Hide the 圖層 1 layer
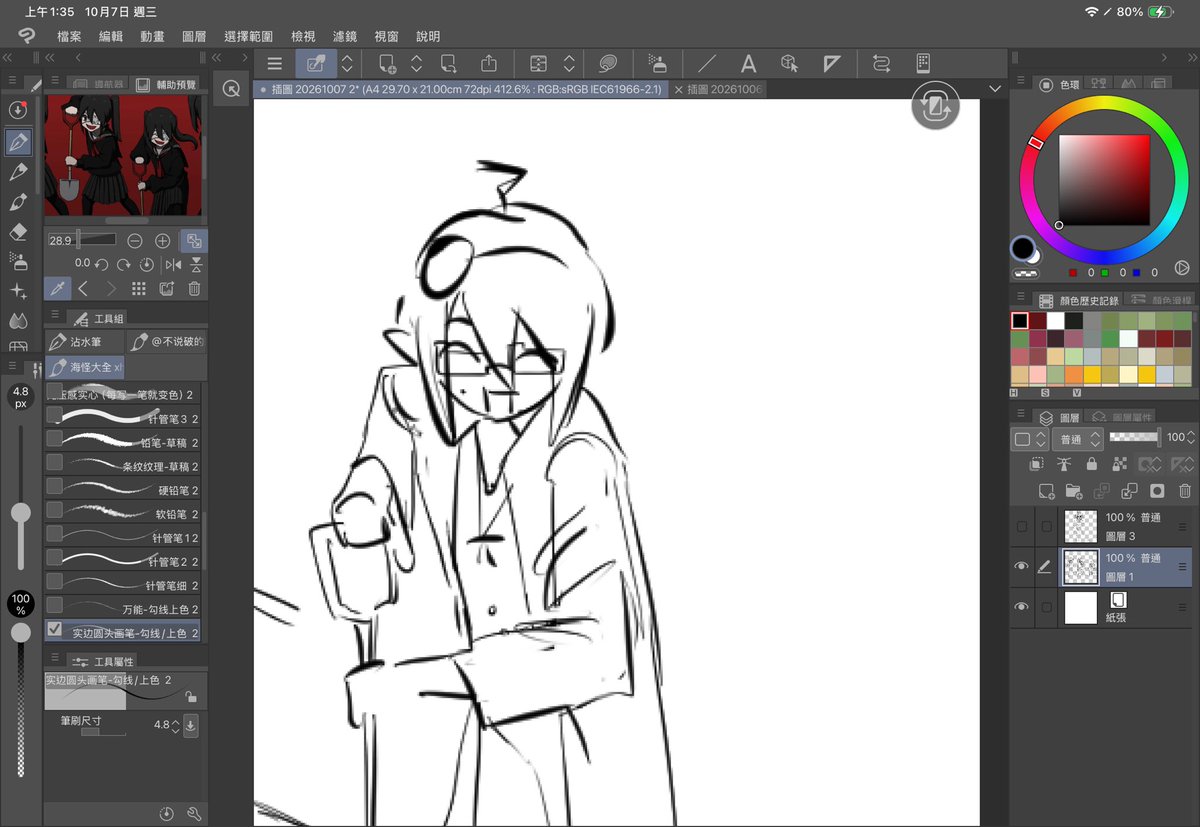Viewport: 1200px width, 827px height. (x=1021, y=567)
